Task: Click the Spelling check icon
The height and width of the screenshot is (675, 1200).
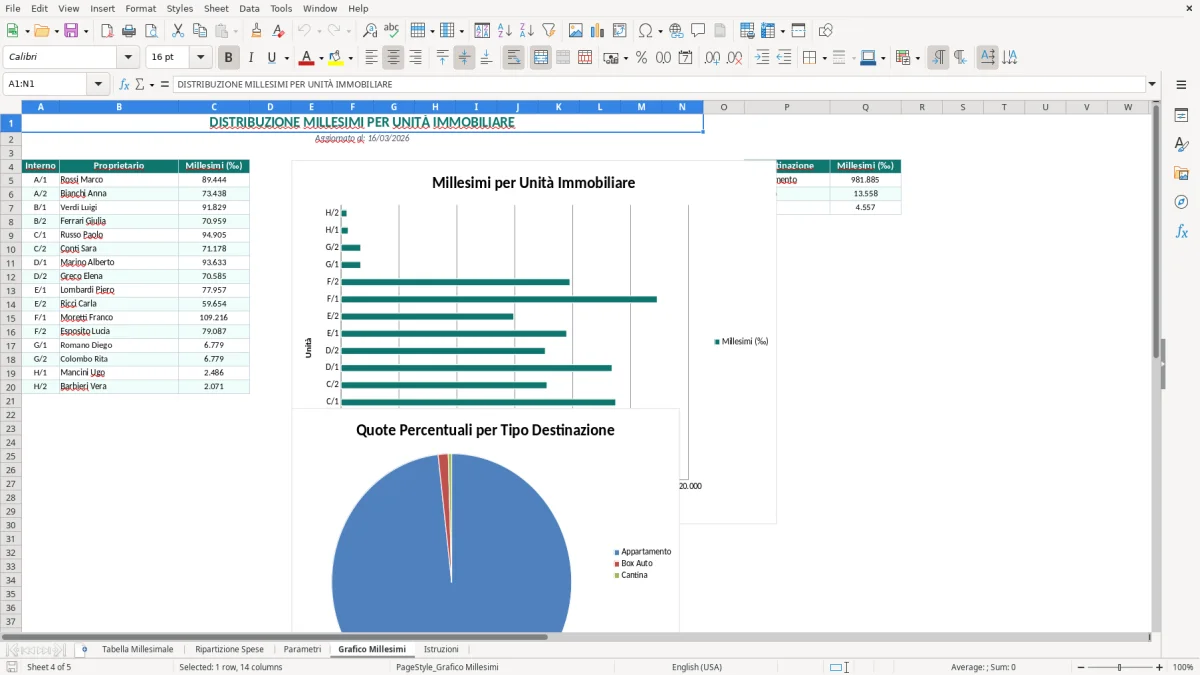Action: click(391, 31)
